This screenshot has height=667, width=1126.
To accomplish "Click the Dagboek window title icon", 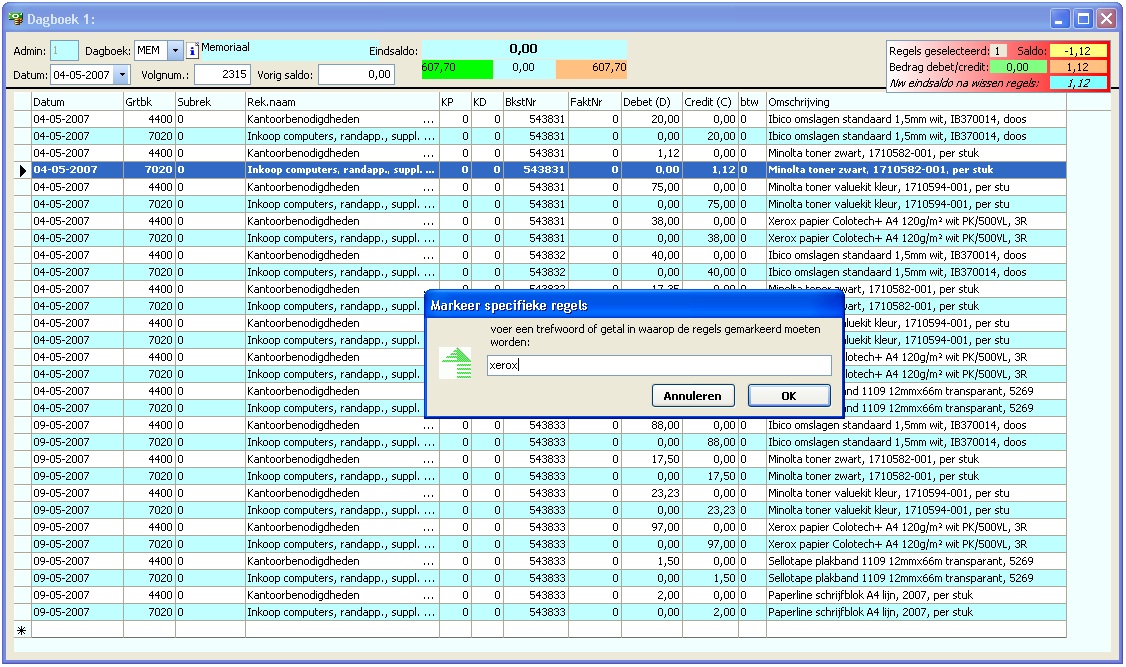I will [x=15, y=18].
